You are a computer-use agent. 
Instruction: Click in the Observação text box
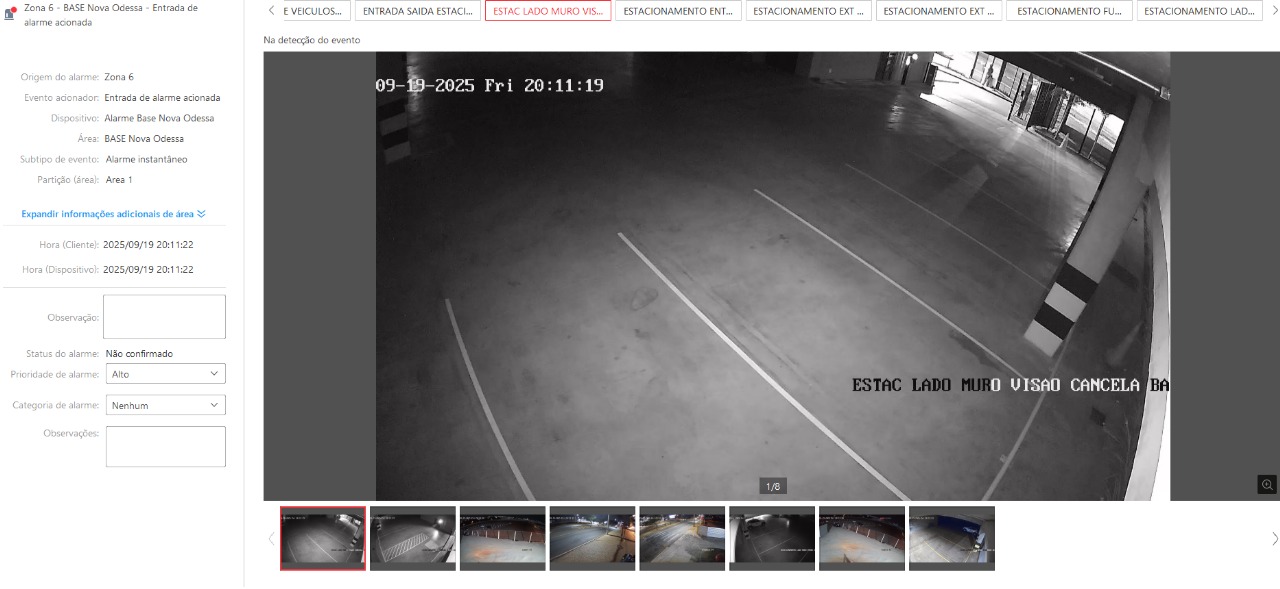(164, 317)
